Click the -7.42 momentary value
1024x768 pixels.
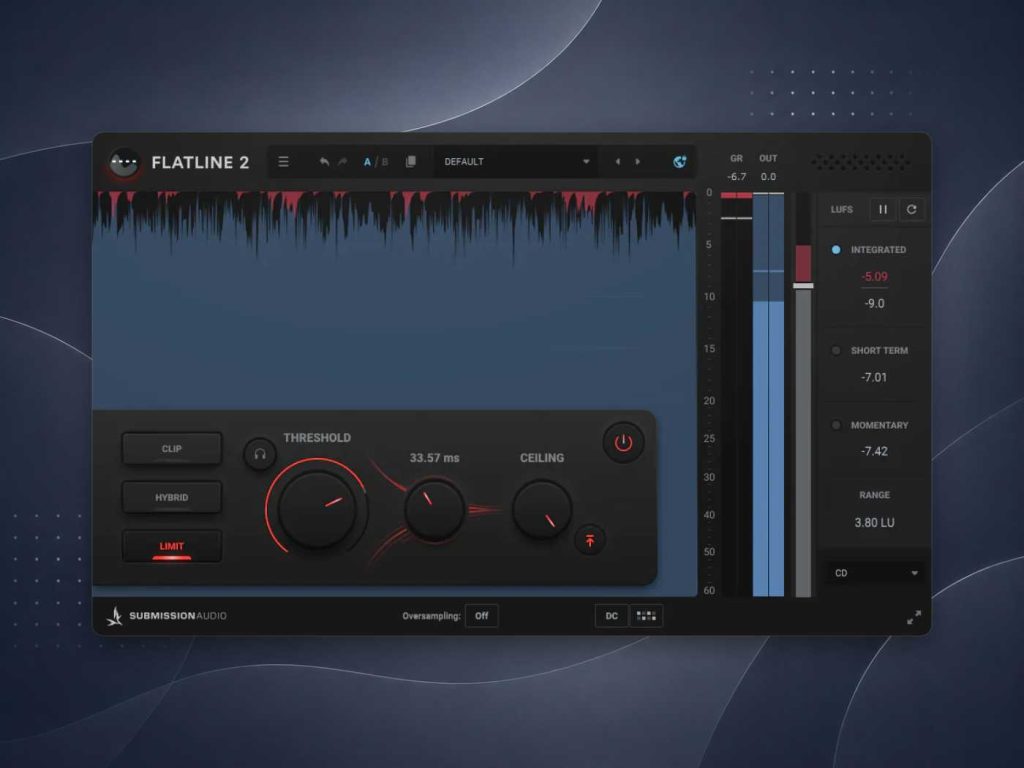[x=874, y=451]
